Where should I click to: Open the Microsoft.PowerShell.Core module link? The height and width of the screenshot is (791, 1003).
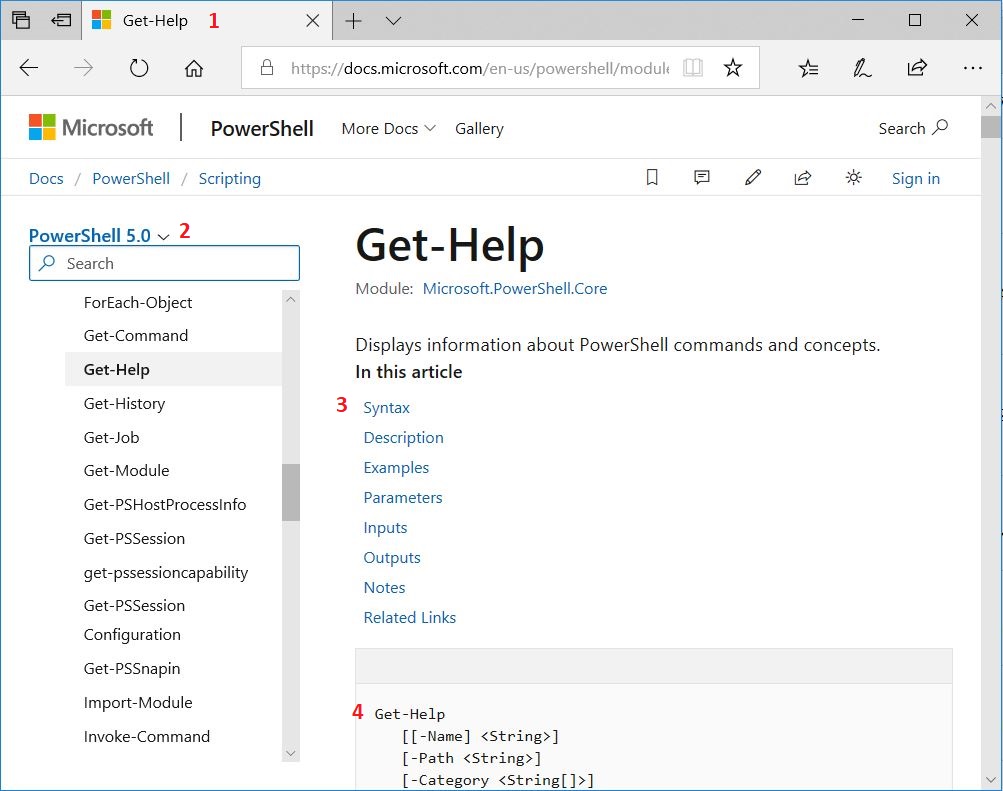515,288
